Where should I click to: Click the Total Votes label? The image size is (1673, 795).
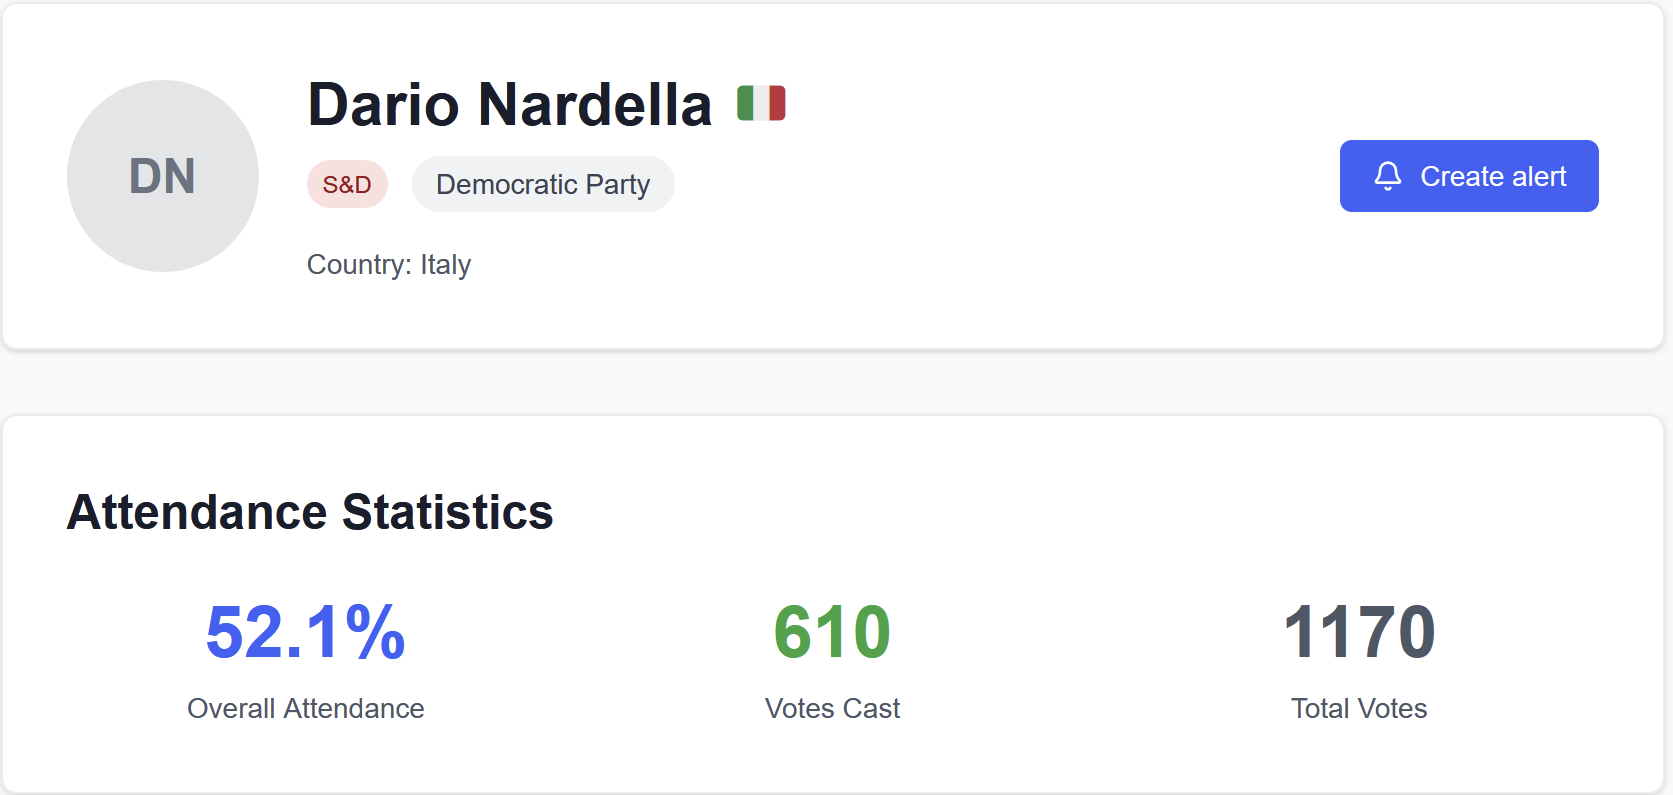click(x=1359, y=708)
